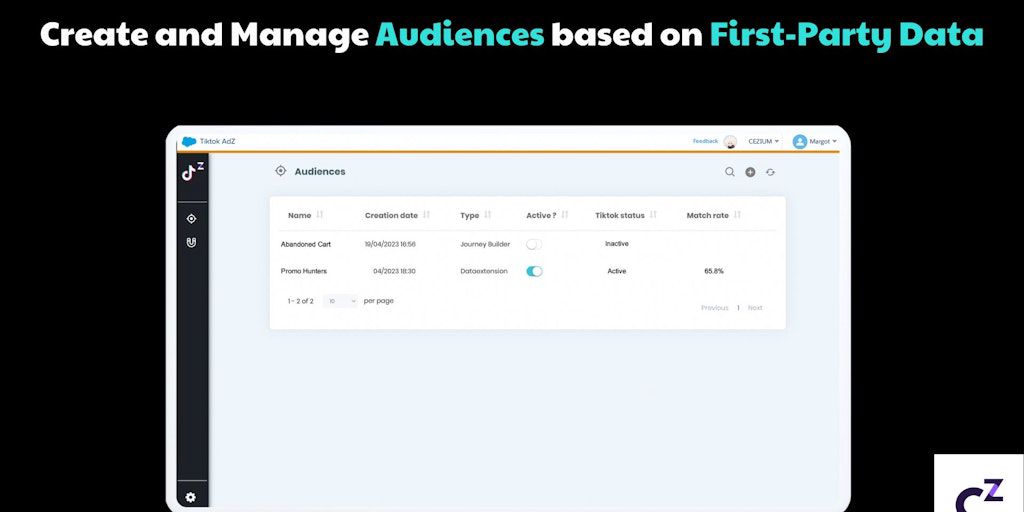Click the Feedback link
The width and height of the screenshot is (1024, 512).
click(x=705, y=141)
